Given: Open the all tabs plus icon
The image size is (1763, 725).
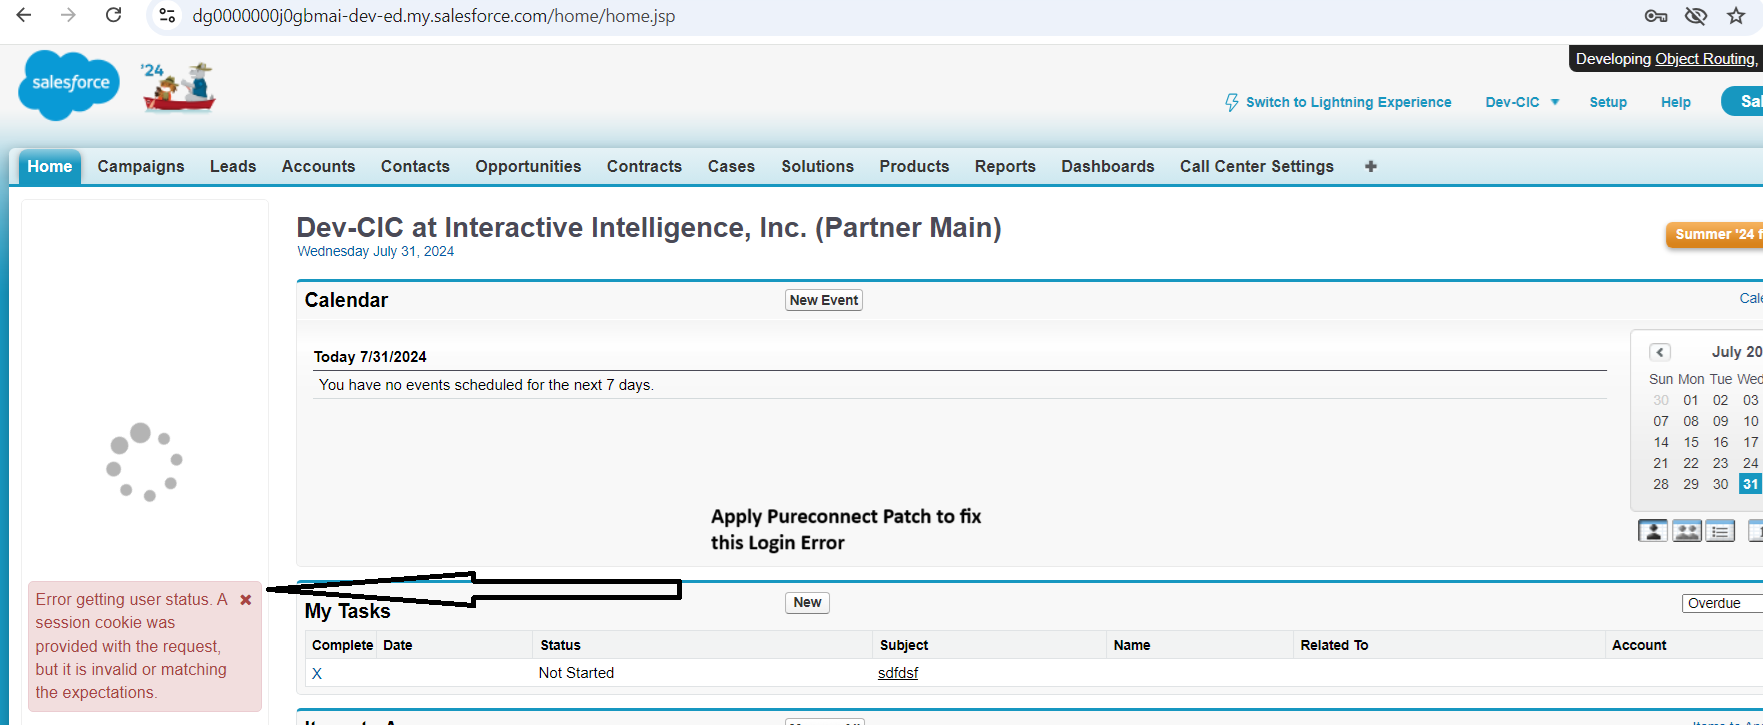Looking at the screenshot, I should point(1370,166).
